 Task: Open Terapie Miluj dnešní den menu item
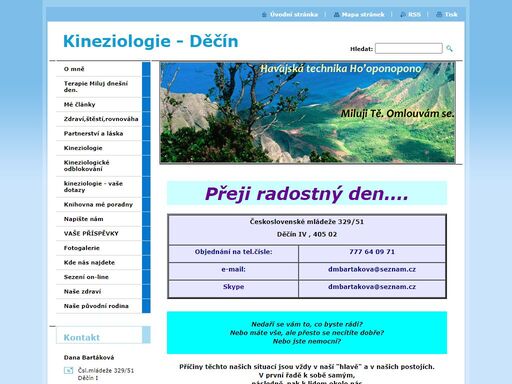point(99,87)
